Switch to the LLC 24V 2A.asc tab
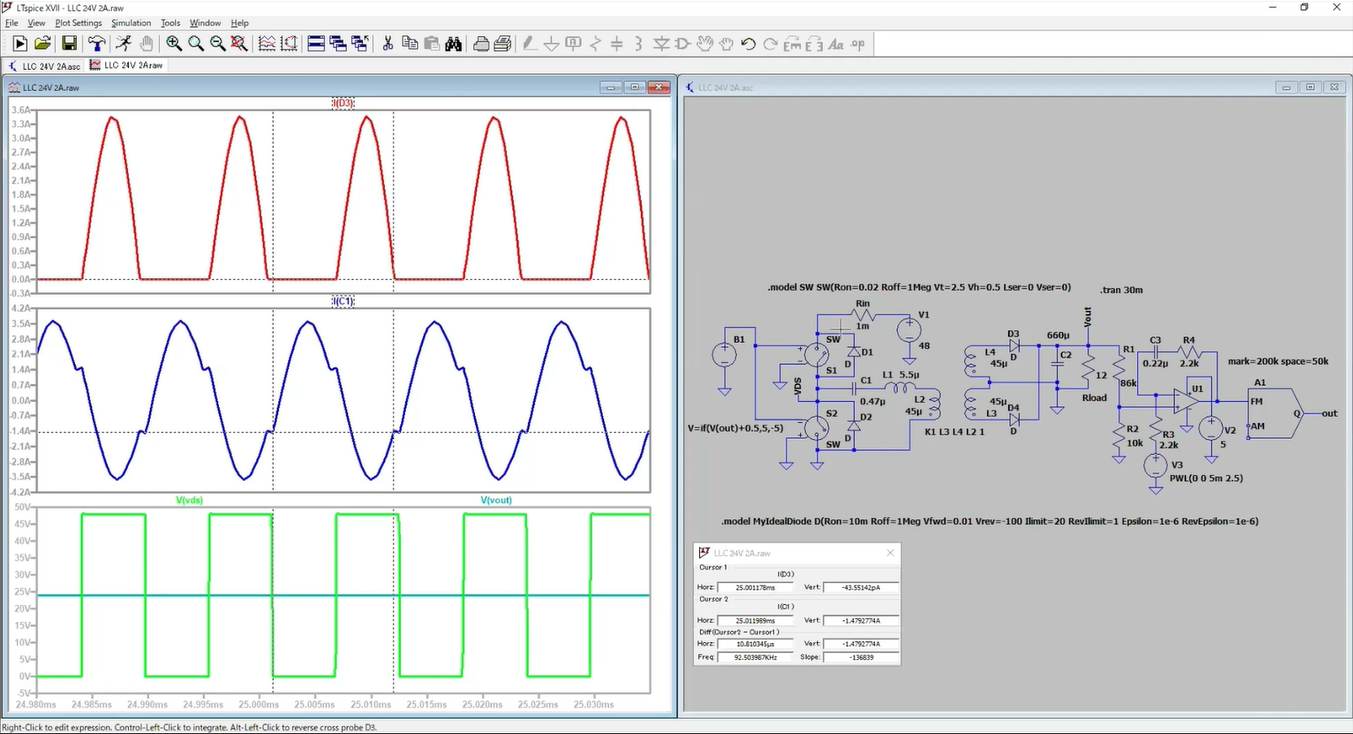Screen dimensions: 1353x734 click(45, 66)
